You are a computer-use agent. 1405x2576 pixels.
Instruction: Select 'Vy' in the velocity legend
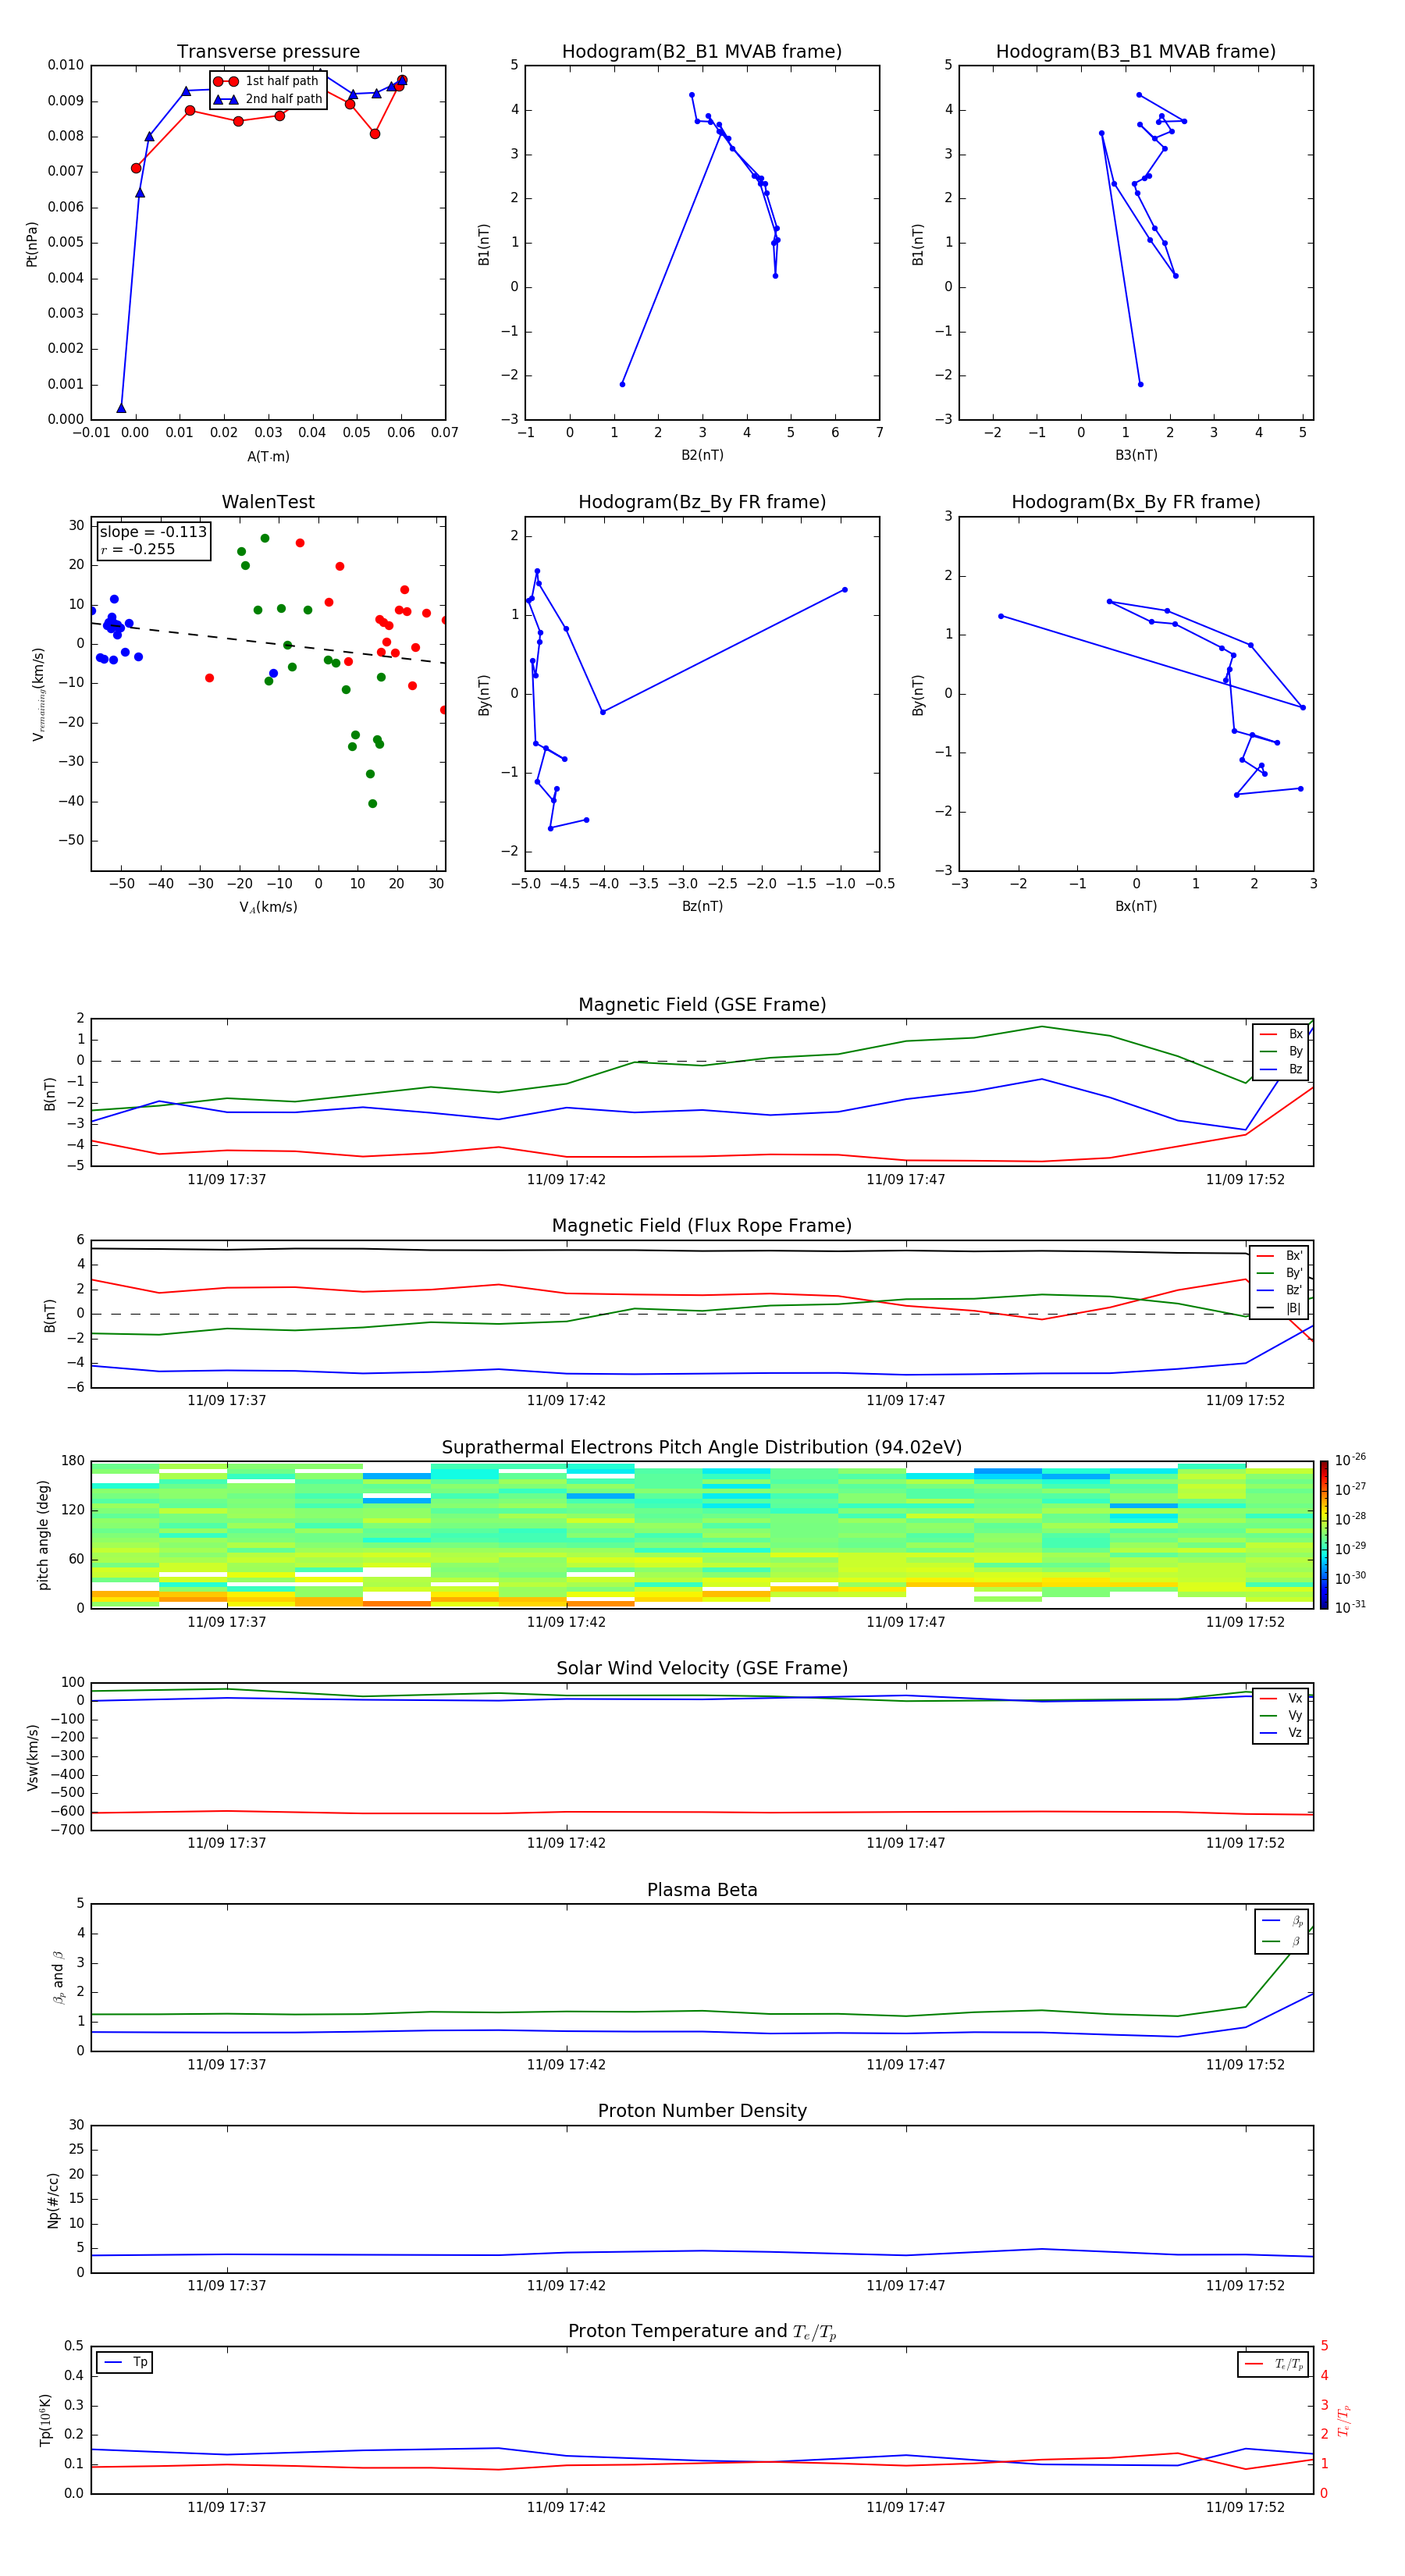[x=1281, y=1715]
